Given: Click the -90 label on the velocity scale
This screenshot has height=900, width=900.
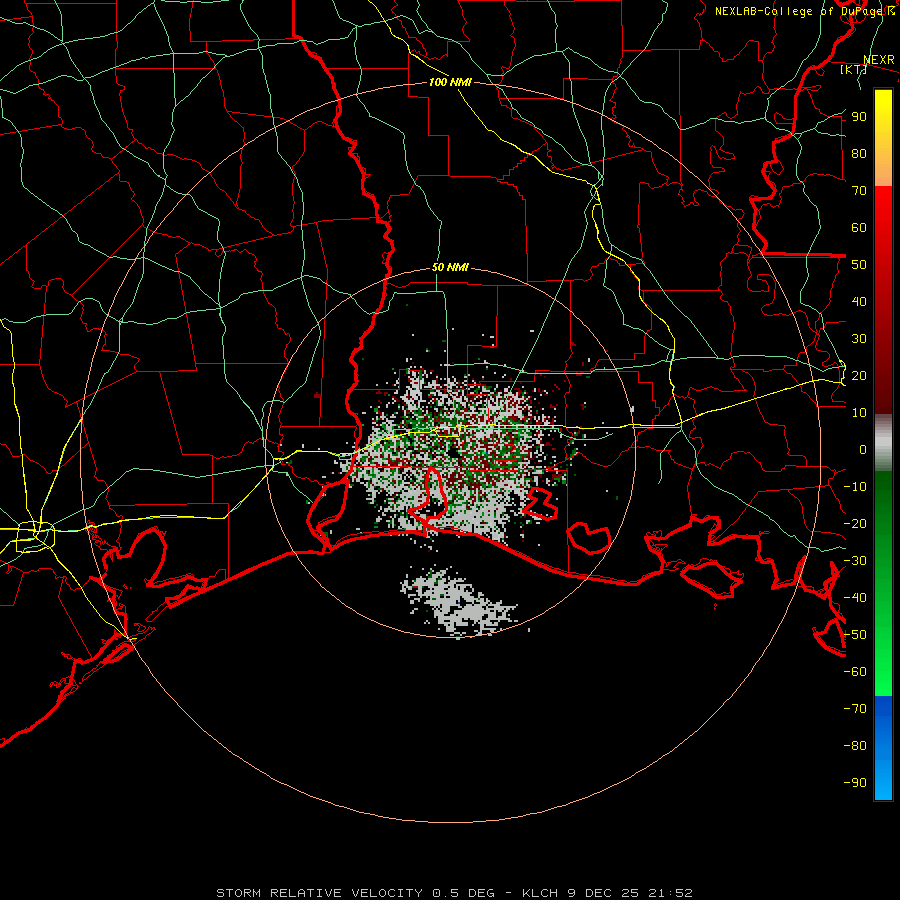Looking at the screenshot, I should click(x=855, y=782).
